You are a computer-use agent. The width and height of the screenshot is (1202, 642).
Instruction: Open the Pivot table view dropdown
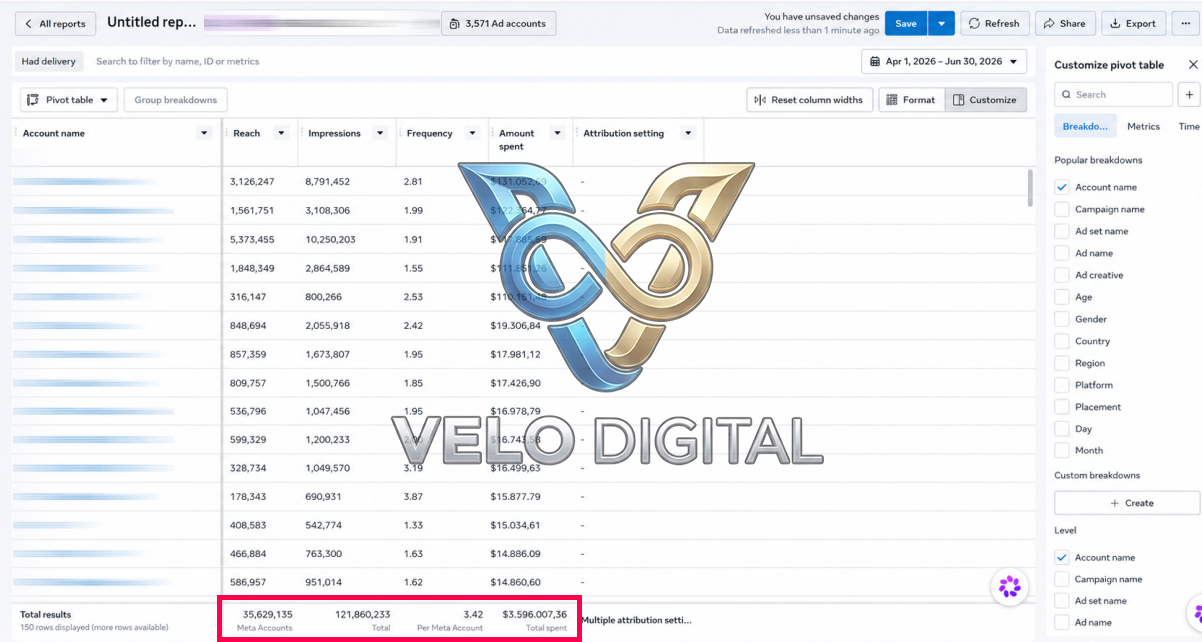pos(69,100)
